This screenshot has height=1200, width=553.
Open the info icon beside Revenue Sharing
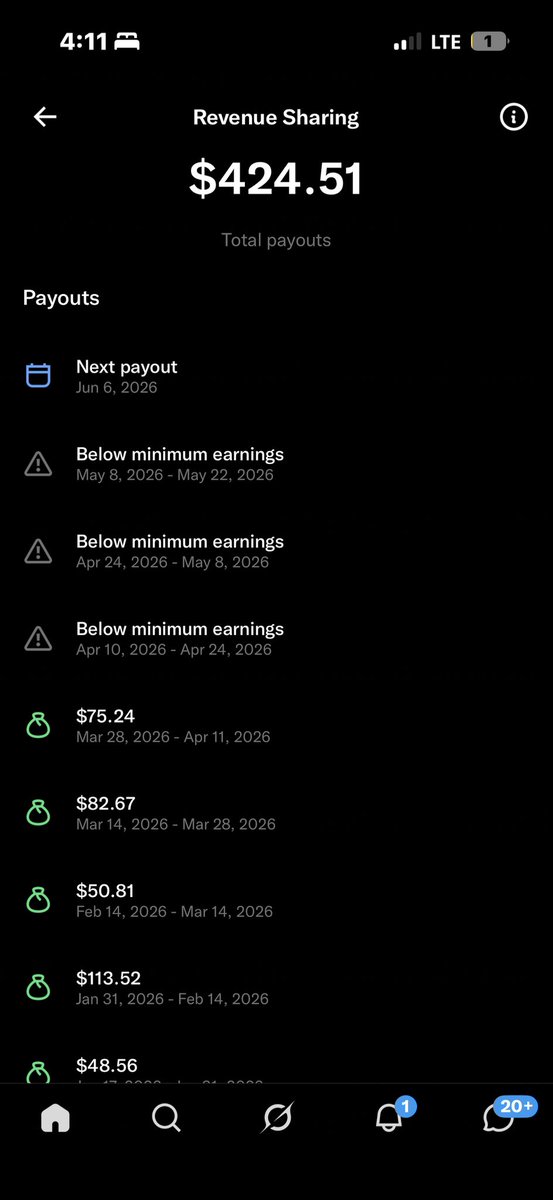pyautogui.click(x=513, y=117)
